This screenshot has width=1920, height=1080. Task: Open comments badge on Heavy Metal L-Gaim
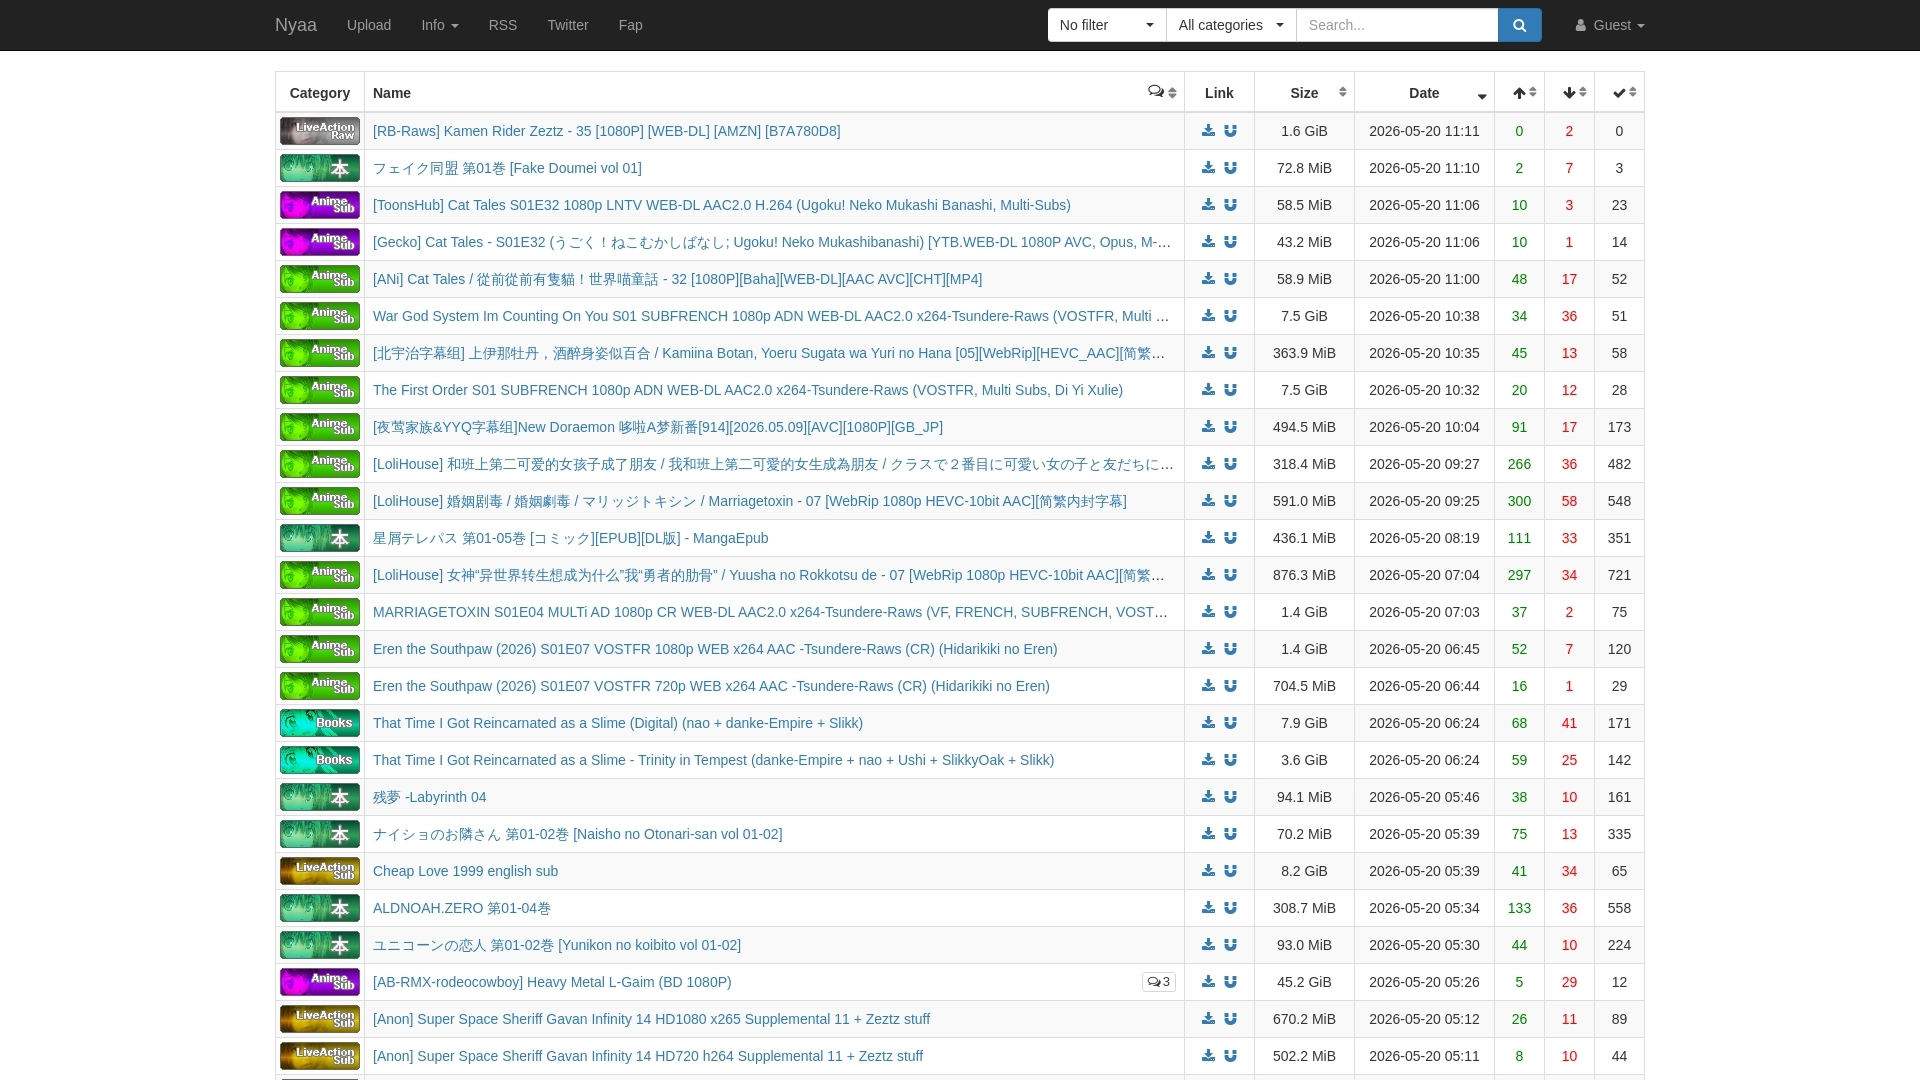pyautogui.click(x=1158, y=982)
